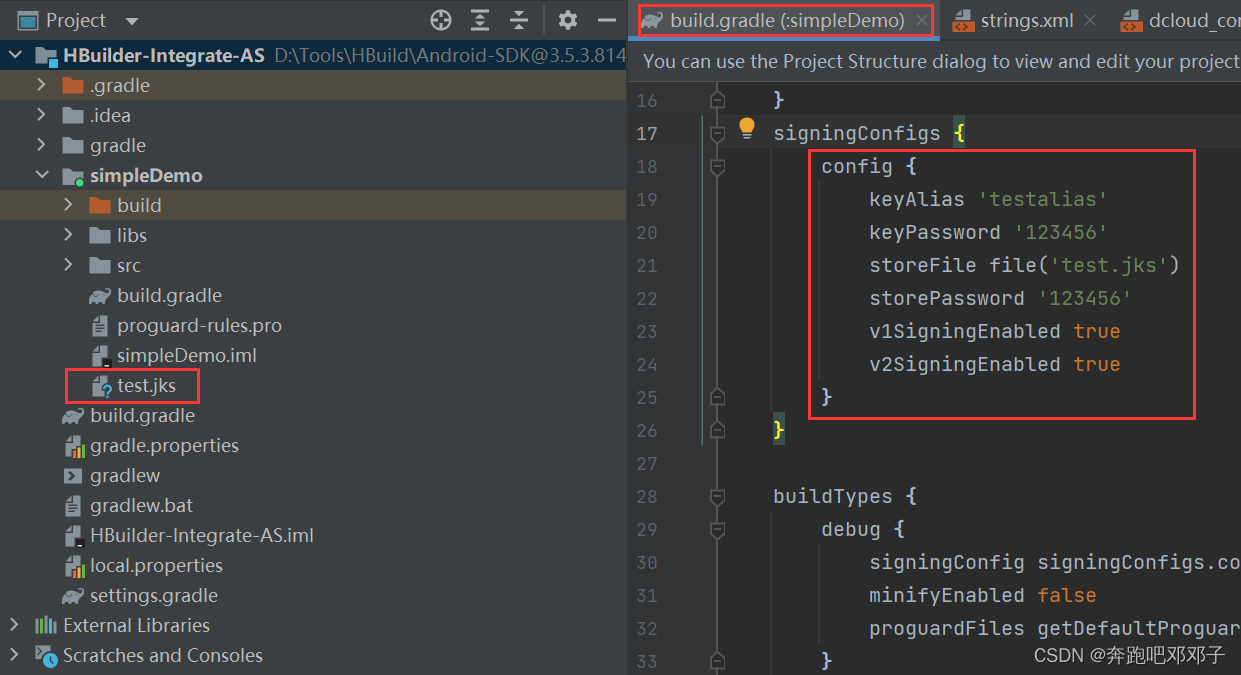Select the orange build folder icon
This screenshot has width=1241, height=675.
click(x=99, y=205)
